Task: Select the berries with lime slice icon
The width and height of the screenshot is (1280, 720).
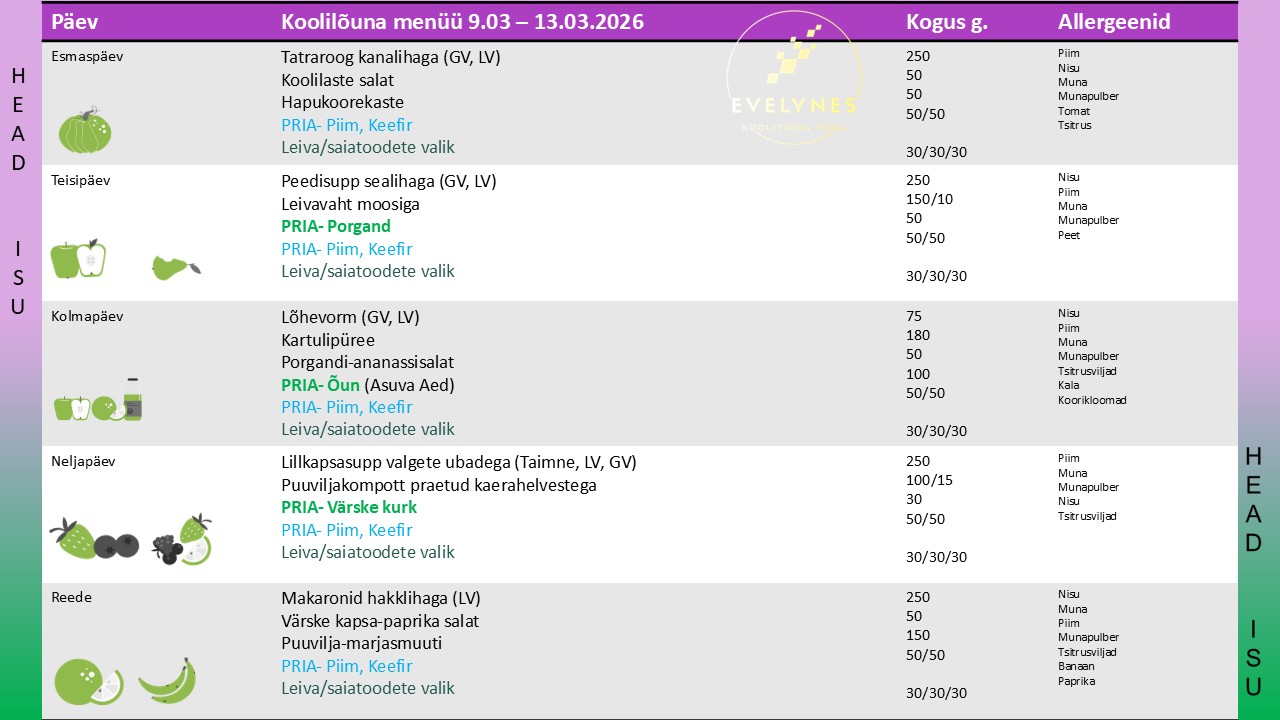Action: click(182, 540)
